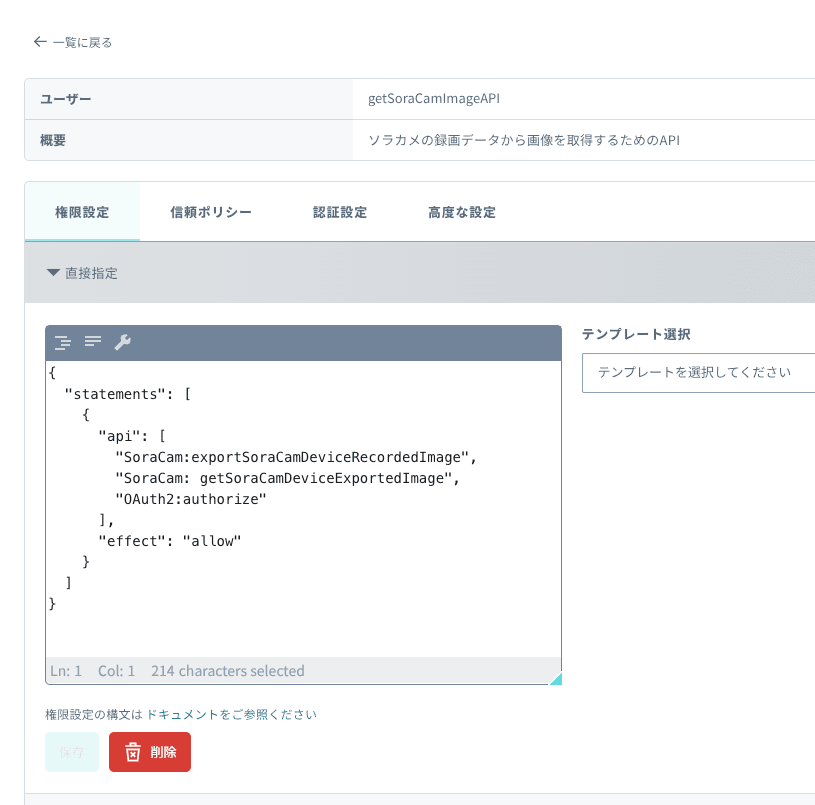Go back via 一覧に戻る link

(x=73, y=42)
